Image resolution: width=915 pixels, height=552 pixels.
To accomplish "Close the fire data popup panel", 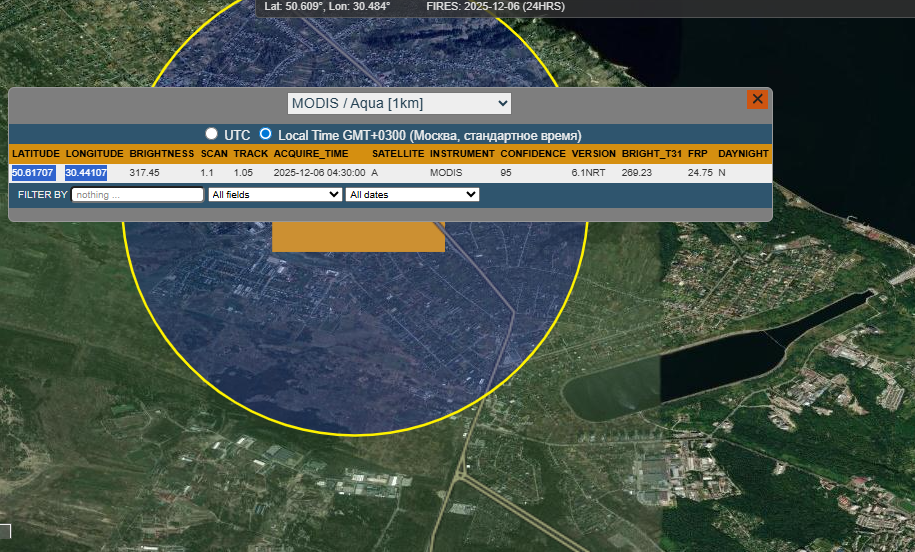I will pyautogui.click(x=757, y=99).
